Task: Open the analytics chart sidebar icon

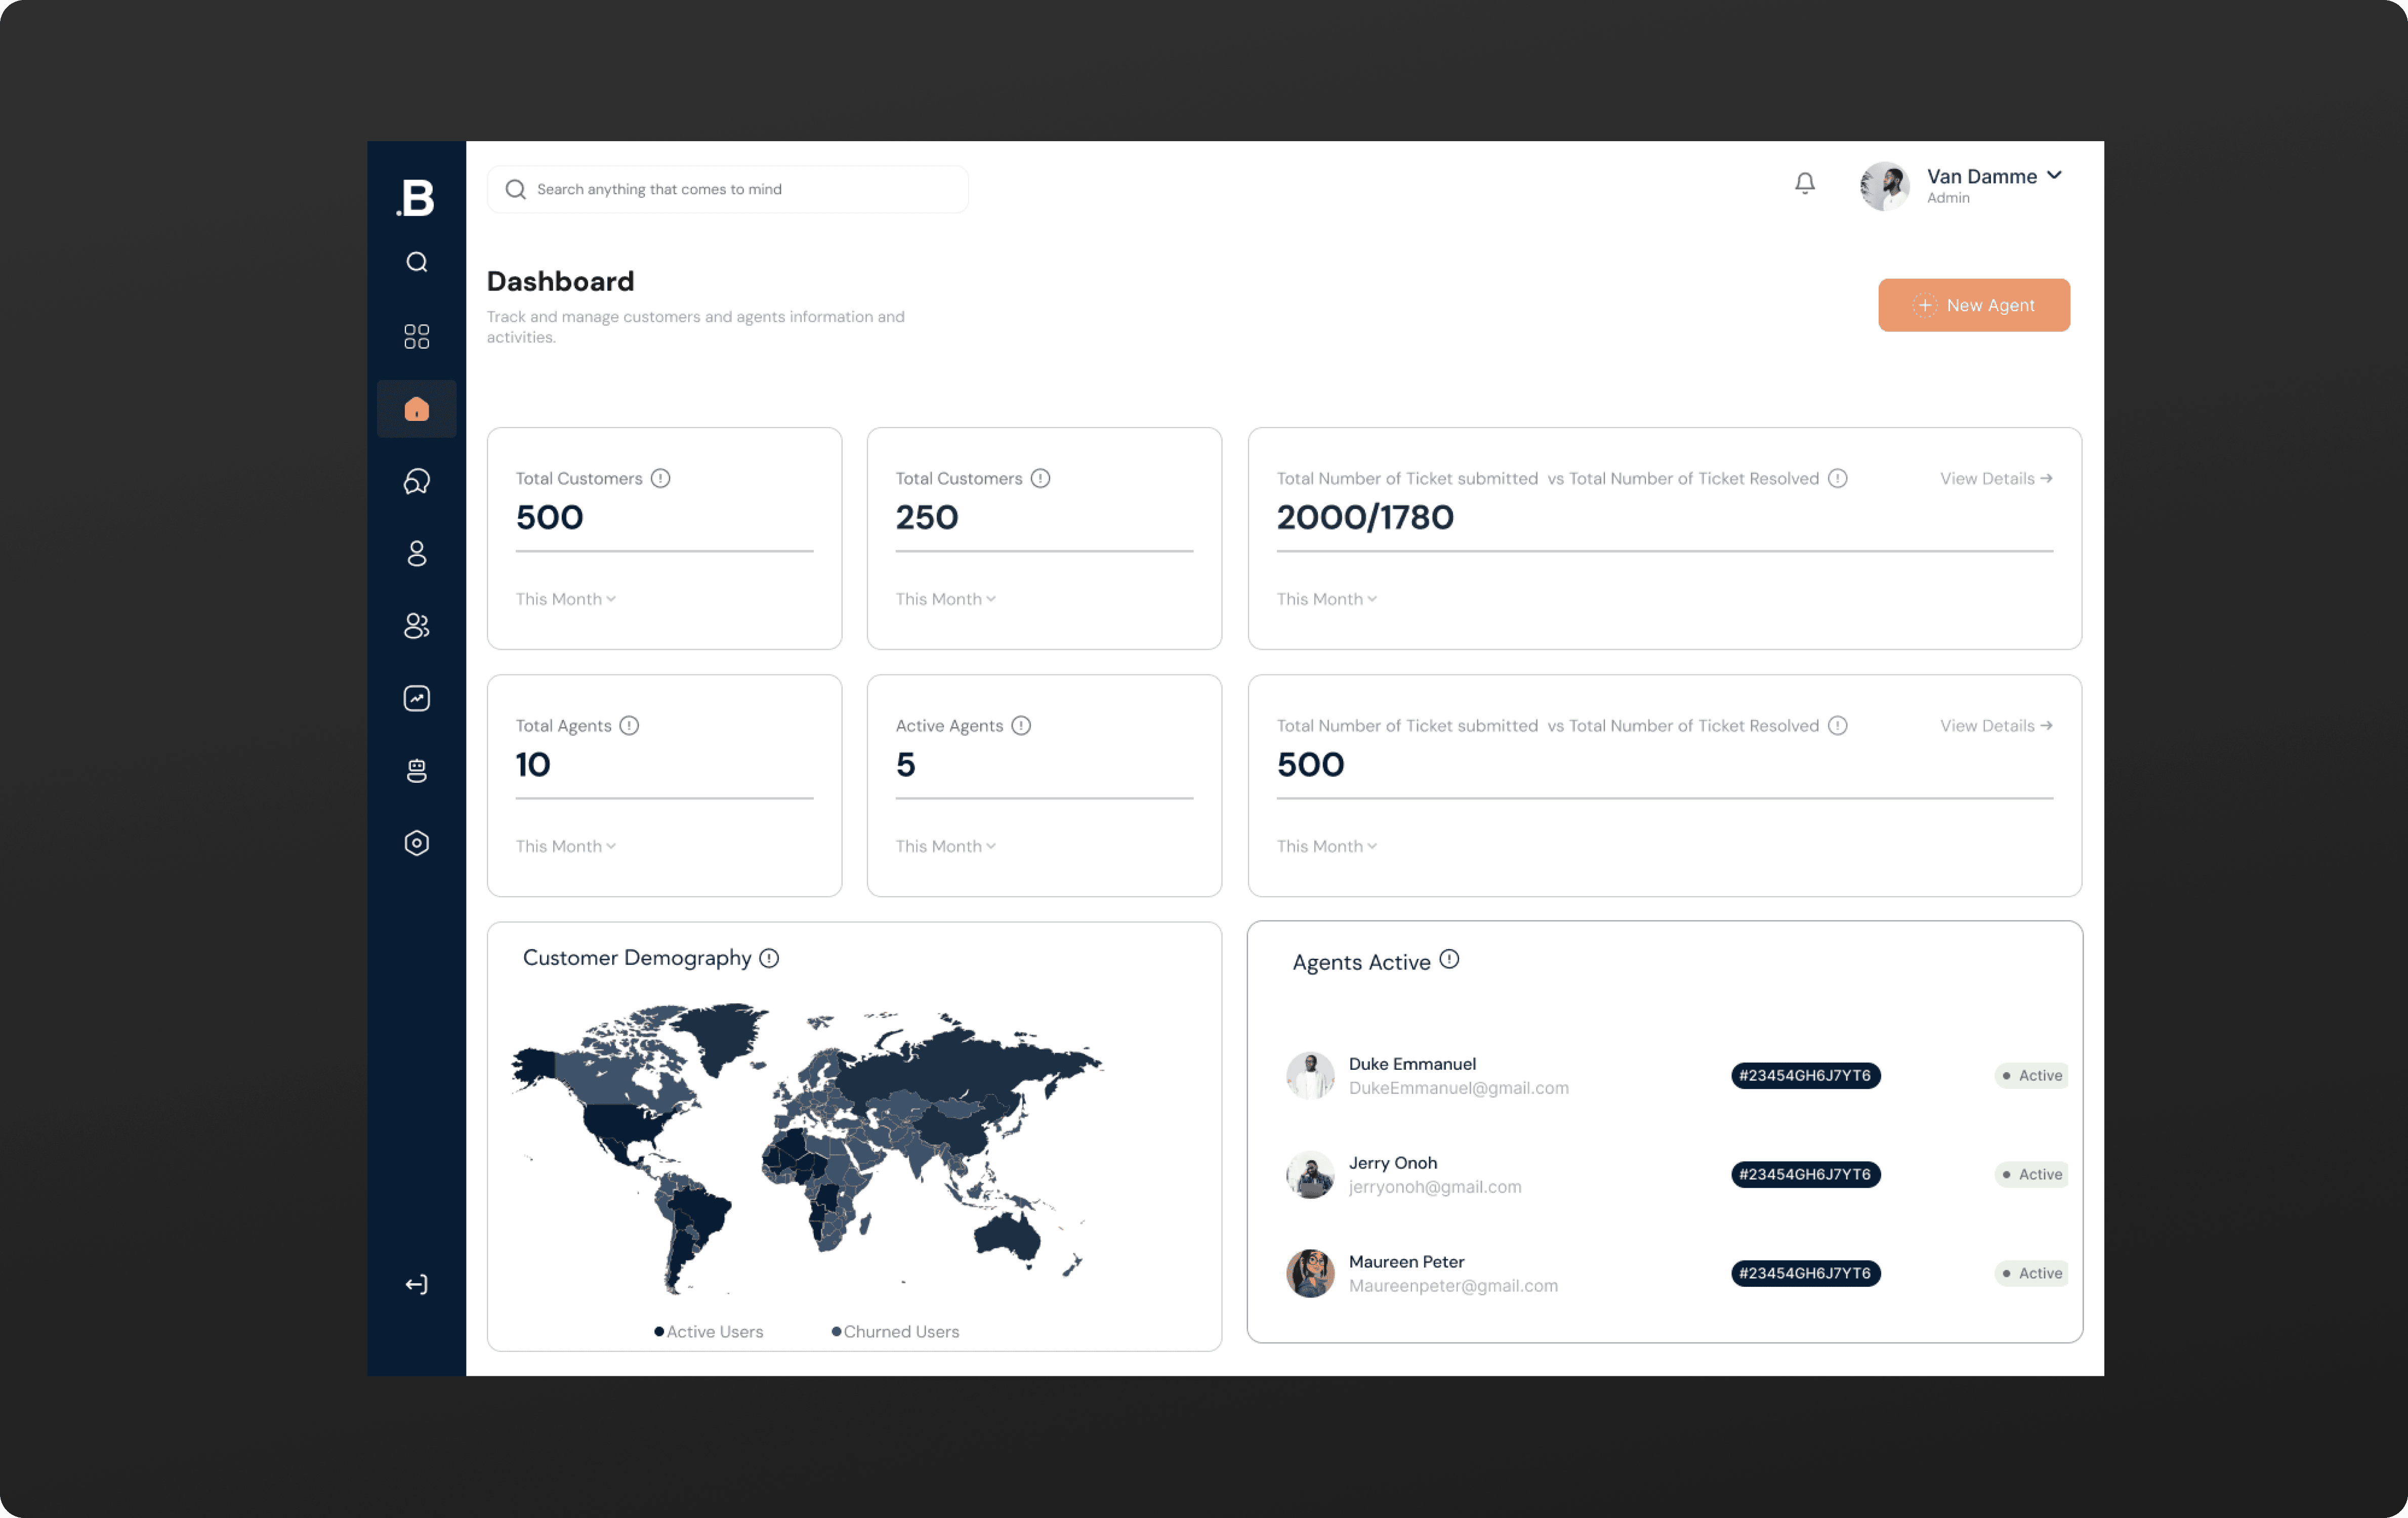Action: click(x=417, y=698)
